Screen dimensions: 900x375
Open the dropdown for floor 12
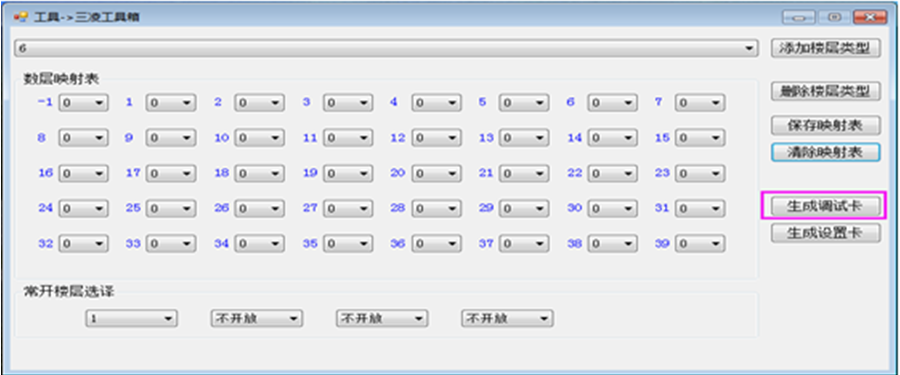[436, 138]
